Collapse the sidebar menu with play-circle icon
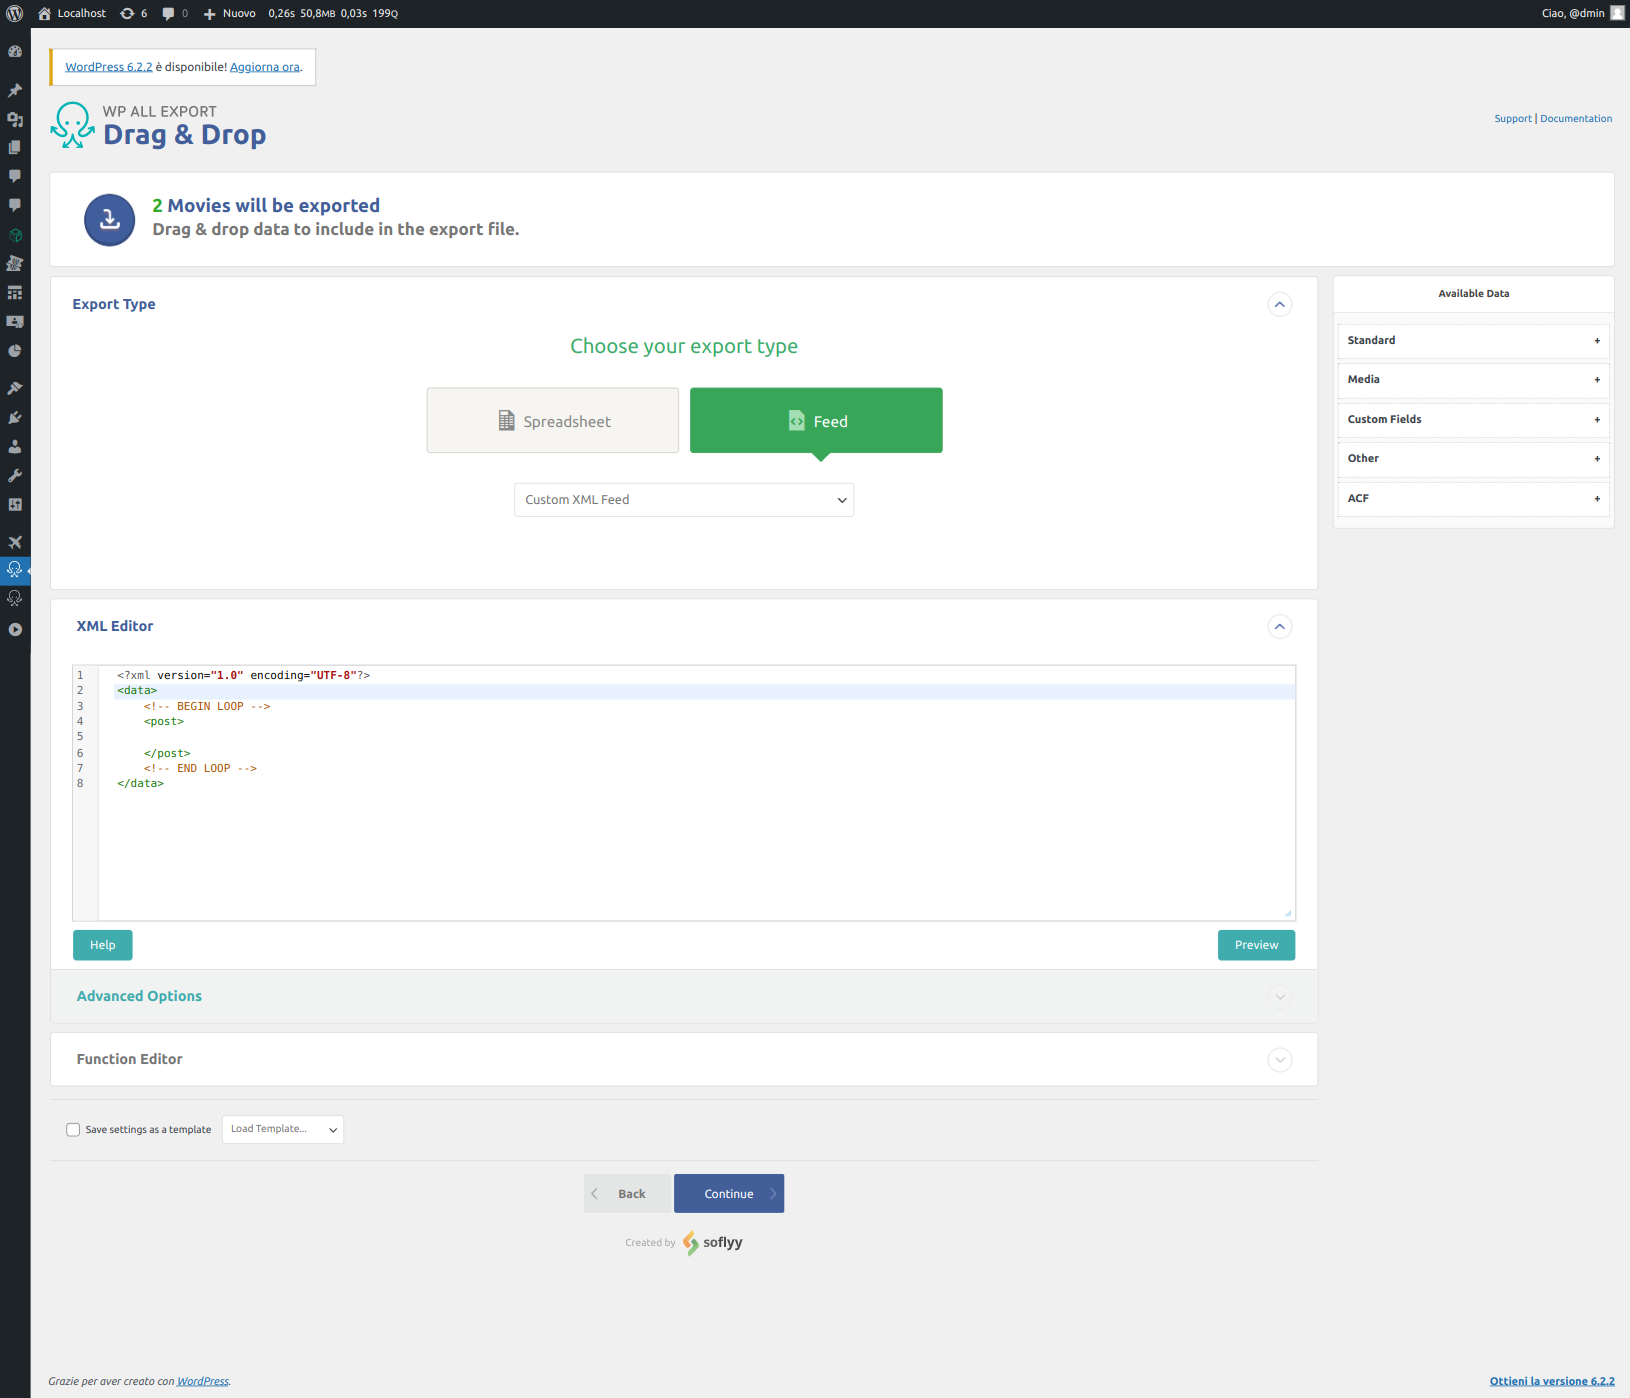The width and height of the screenshot is (1630, 1398). click(15, 630)
